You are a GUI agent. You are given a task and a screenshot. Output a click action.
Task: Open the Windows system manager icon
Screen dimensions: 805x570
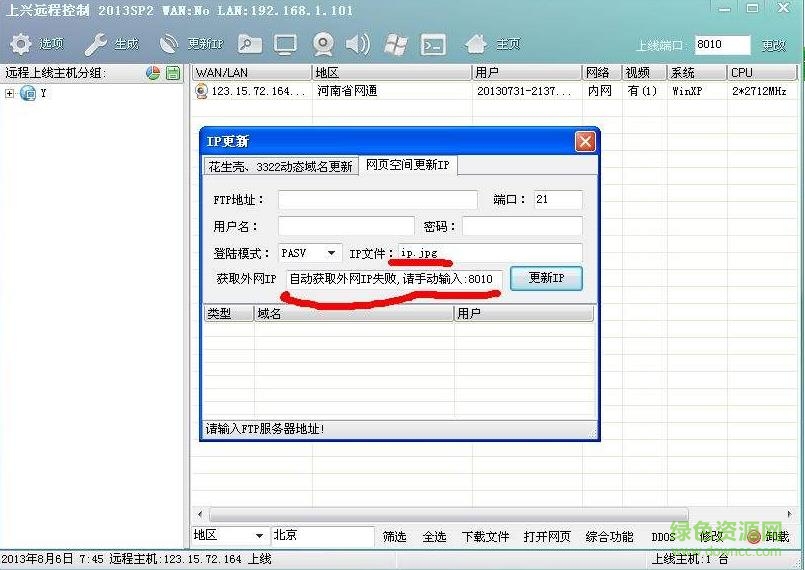(x=396, y=45)
